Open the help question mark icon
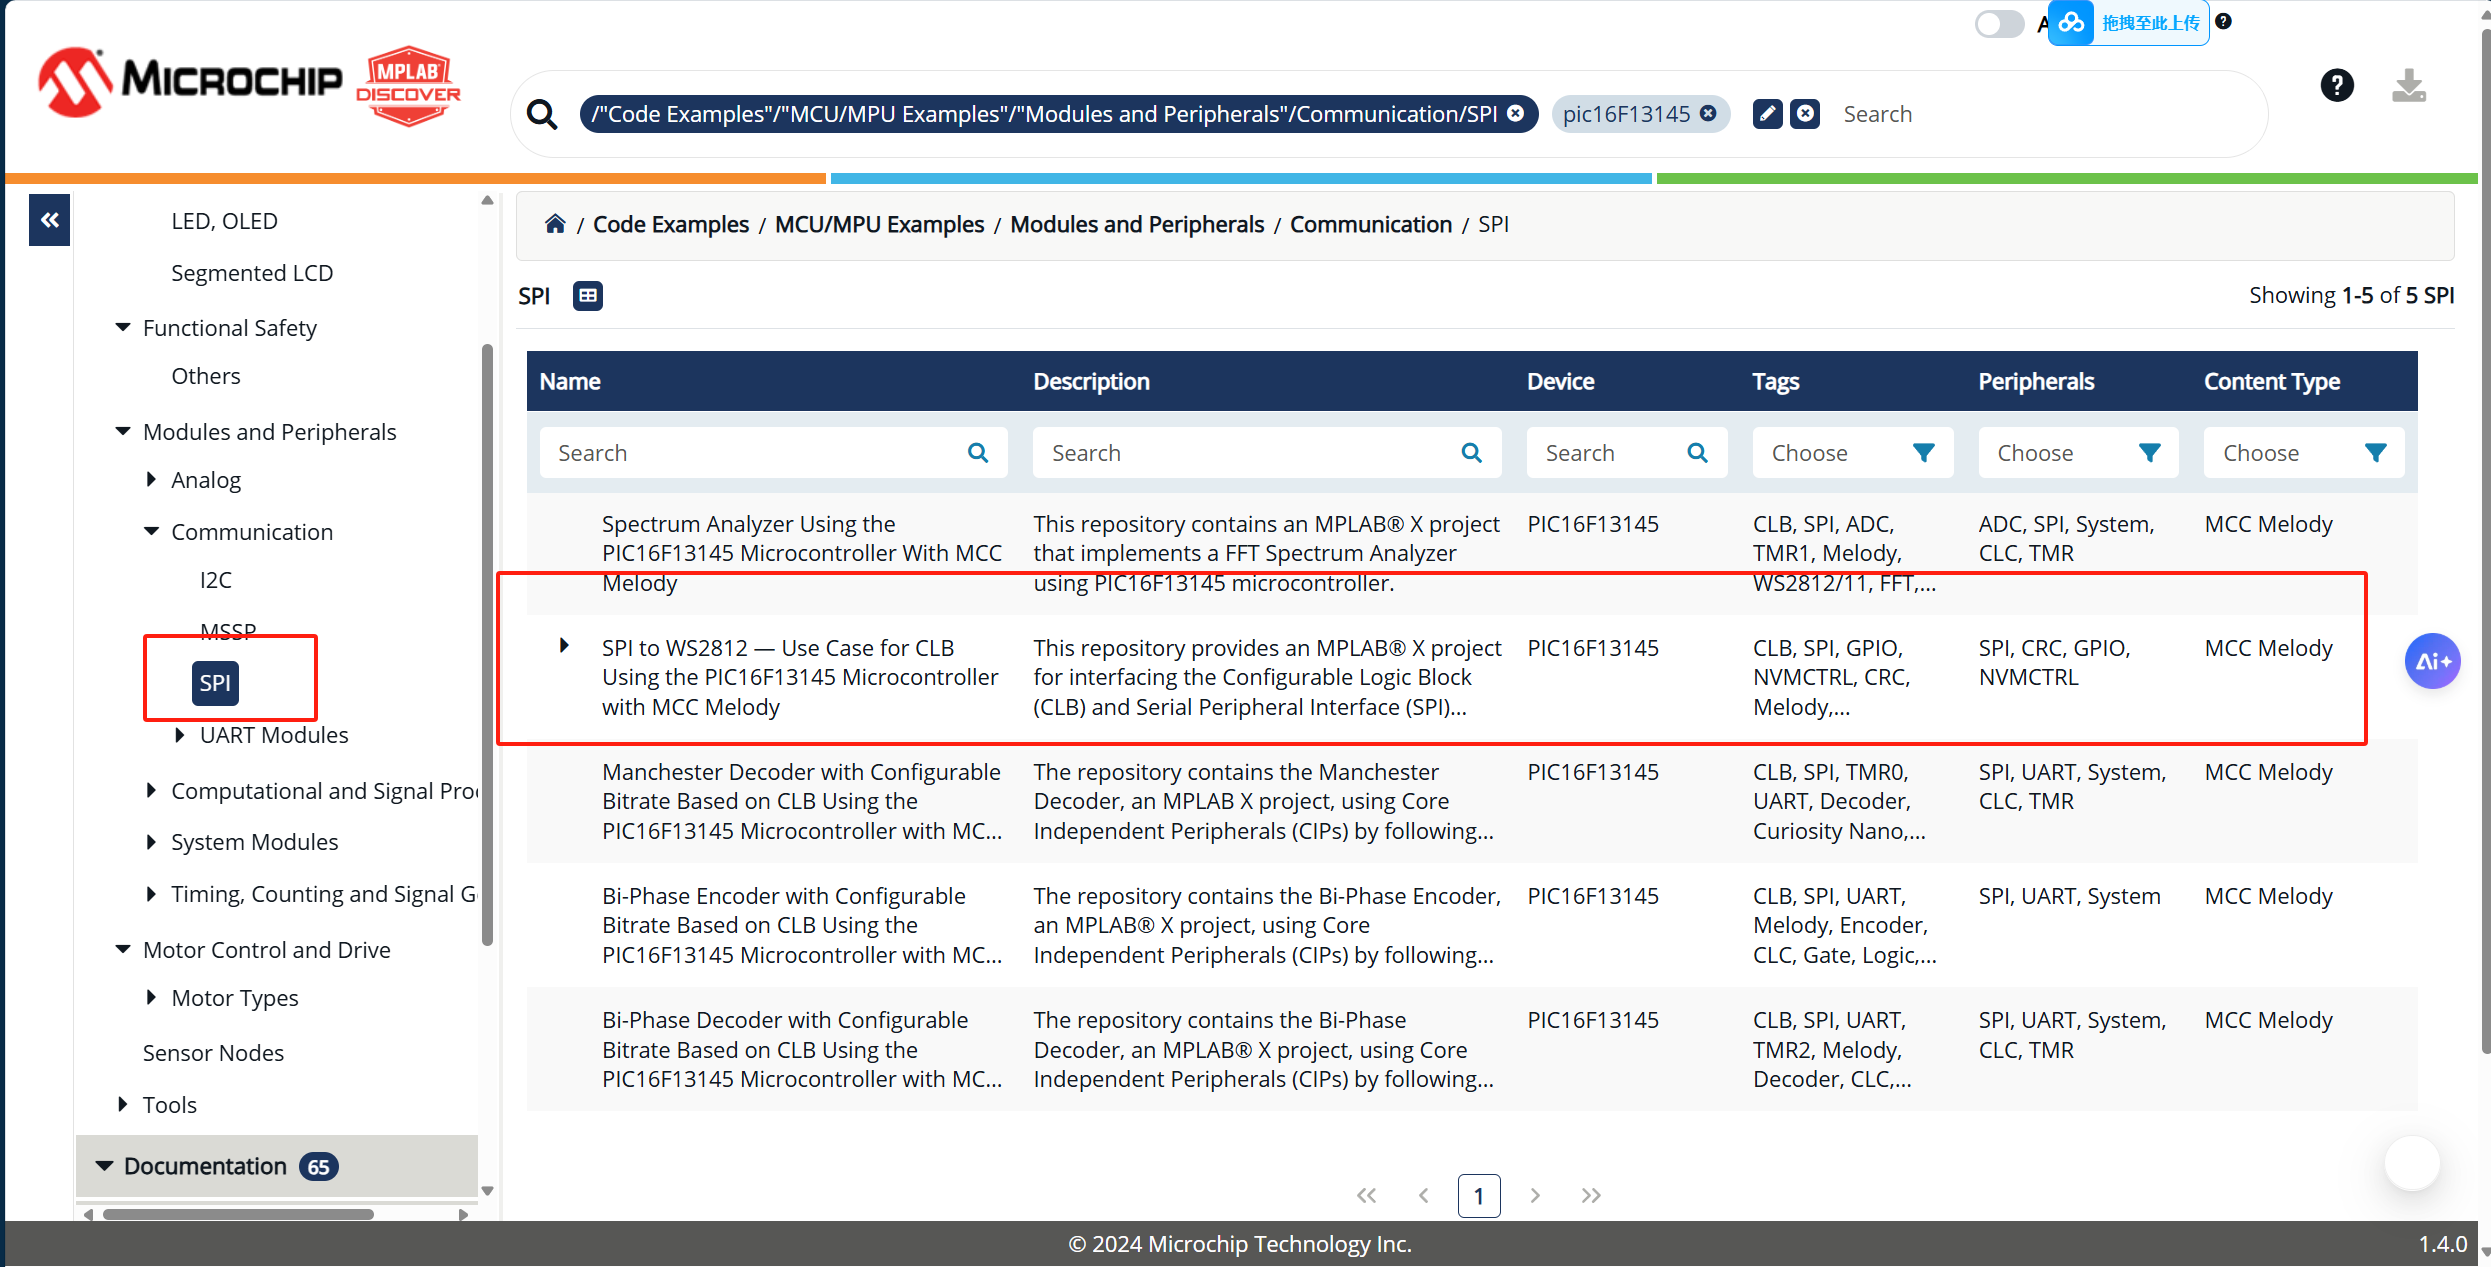Image resolution: width=2491 pixels, height=1267 pixels. (x=2337, y=86)
